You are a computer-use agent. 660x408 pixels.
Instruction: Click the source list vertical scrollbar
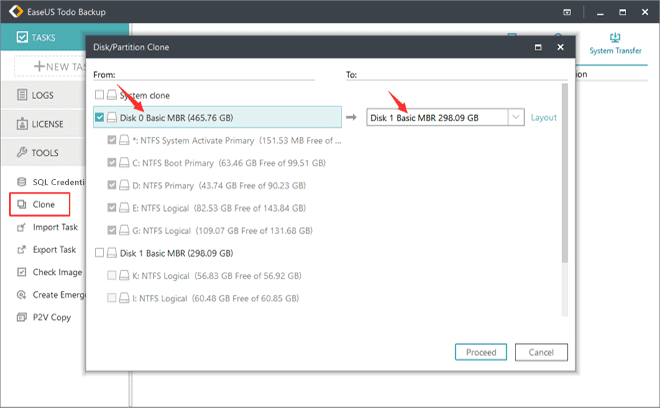pyautogui.click(x=565, y=170)
